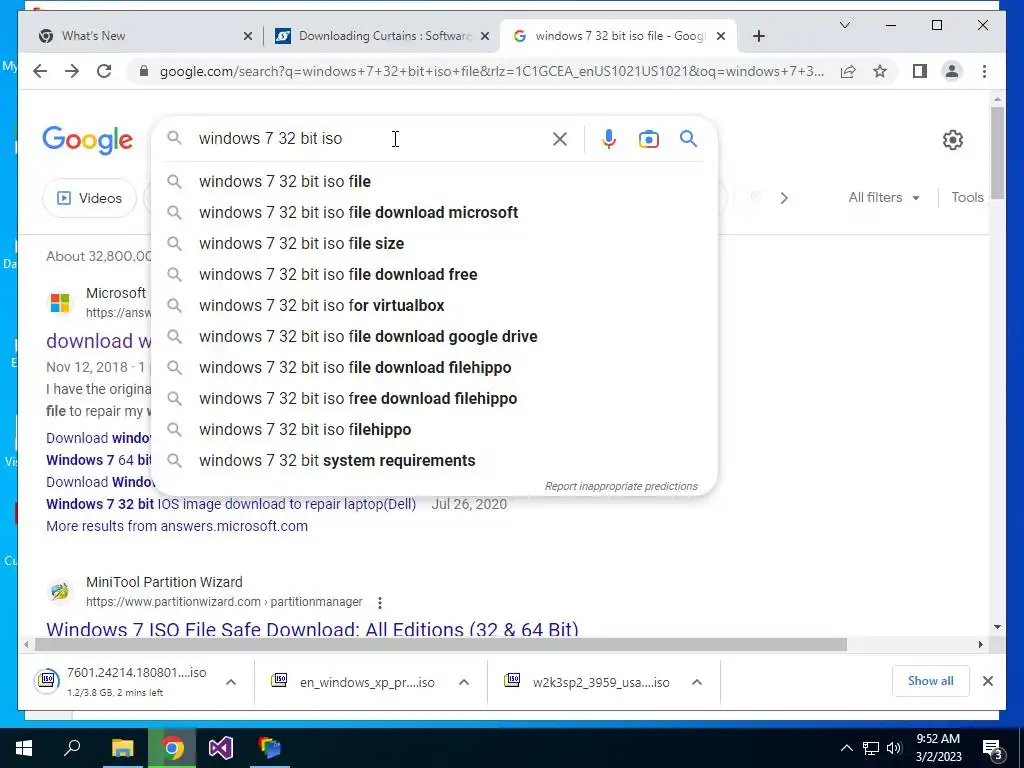Go forward with the navigation arrow
Screen dimensions: 1024x768
(72, 71)
